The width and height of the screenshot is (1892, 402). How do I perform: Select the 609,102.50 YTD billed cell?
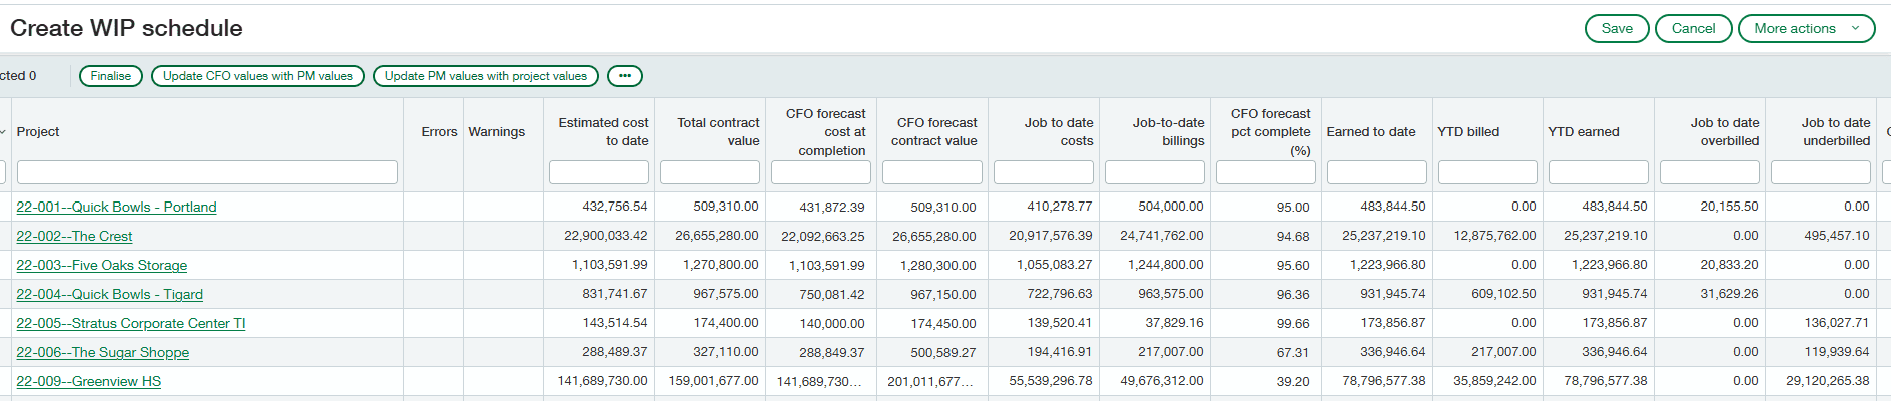pyautogui.click(x=1488, y=293)
